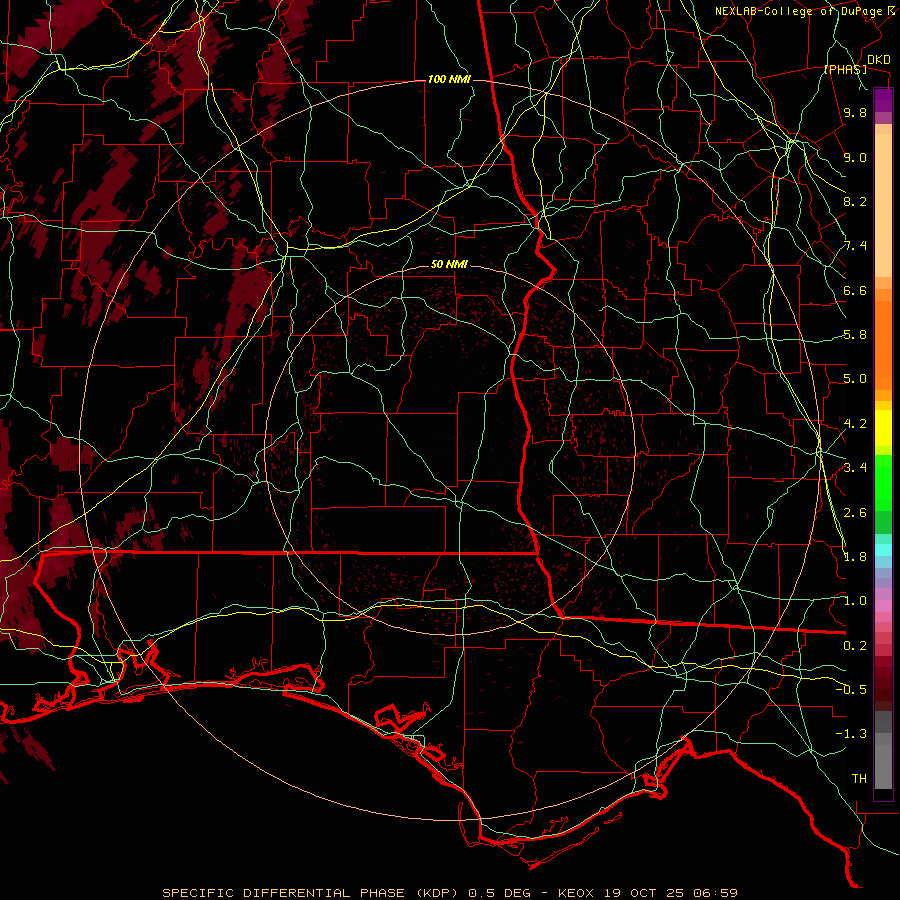Pick the purple segment atop the color bar

click(883, 100)
